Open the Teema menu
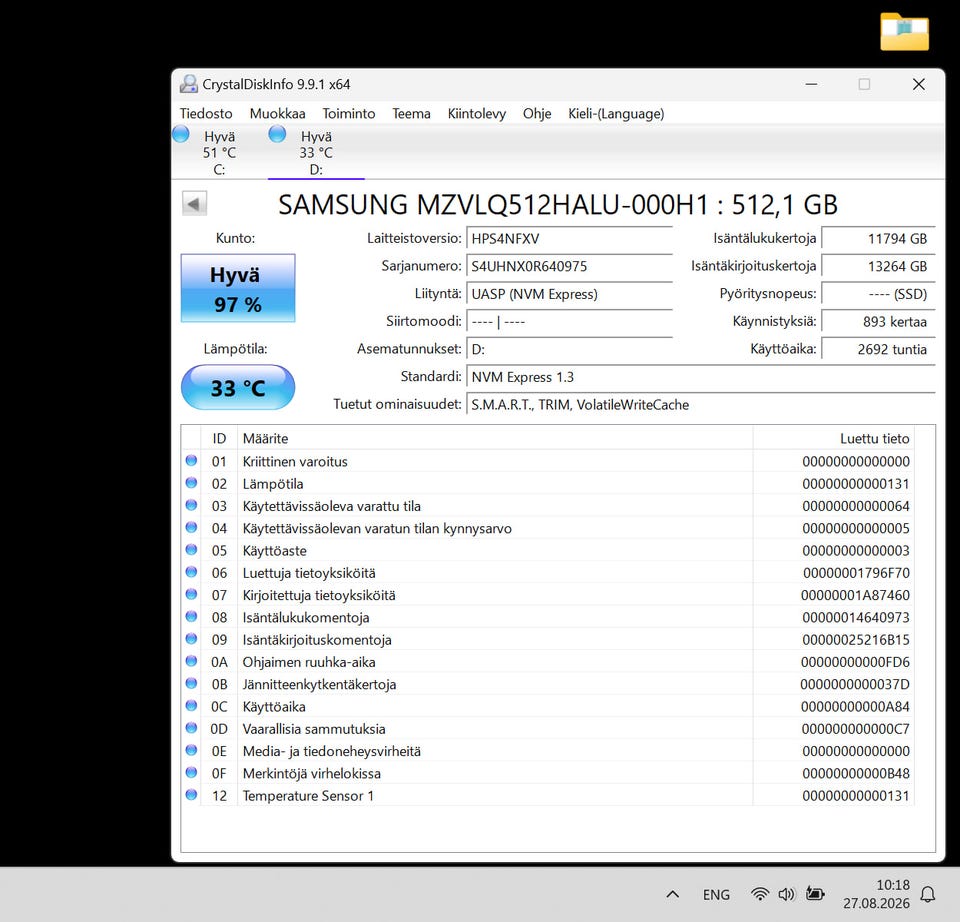The height and width of the screenshot is (922, 960). coord(411,114)
